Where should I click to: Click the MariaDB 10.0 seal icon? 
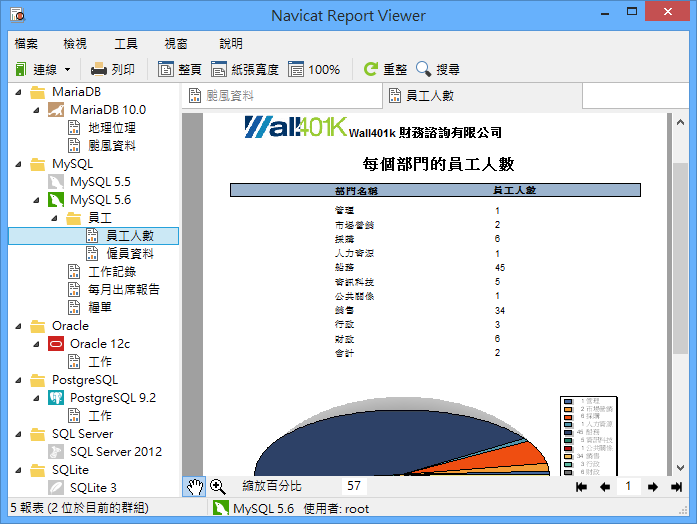(56, 110)
